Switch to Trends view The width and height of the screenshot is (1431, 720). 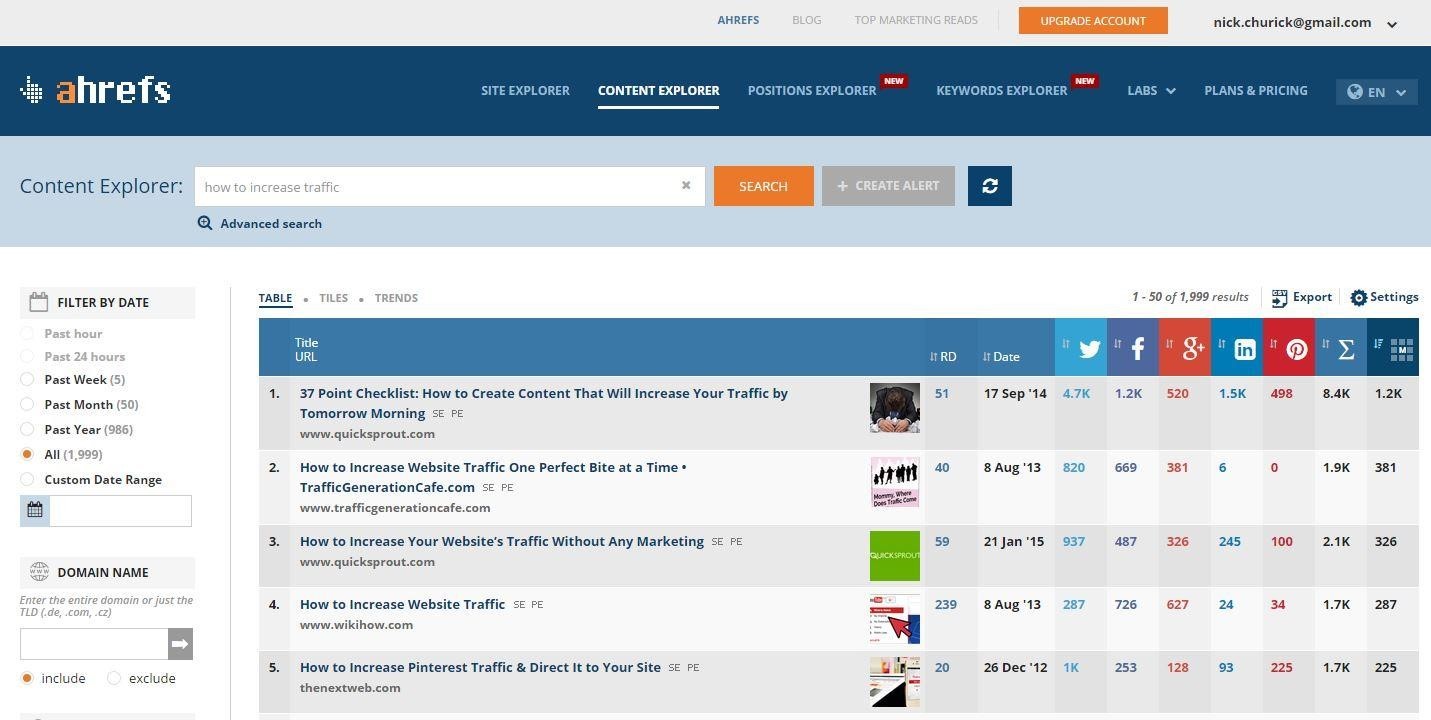tap(396, 298)
